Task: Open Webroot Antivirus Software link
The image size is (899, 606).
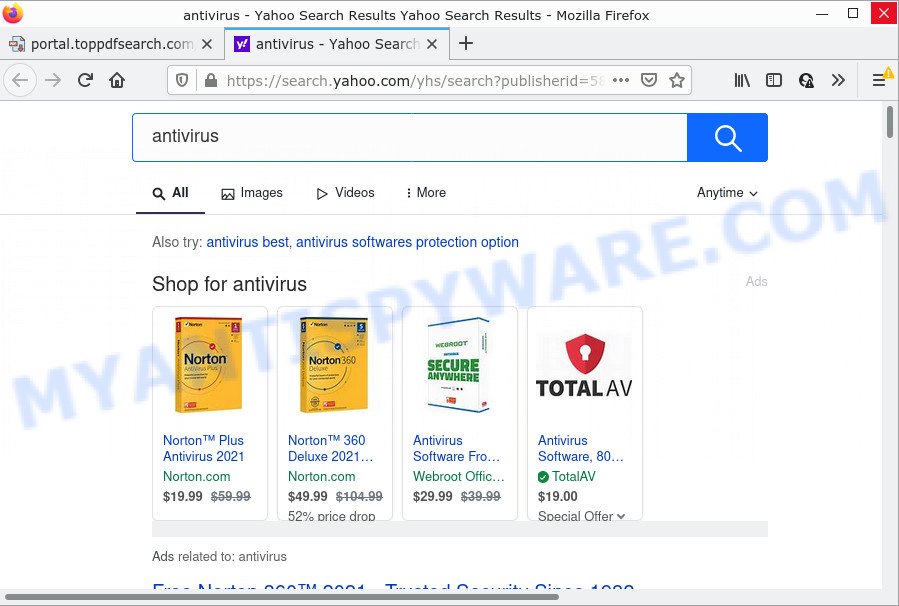Action: 456,448
